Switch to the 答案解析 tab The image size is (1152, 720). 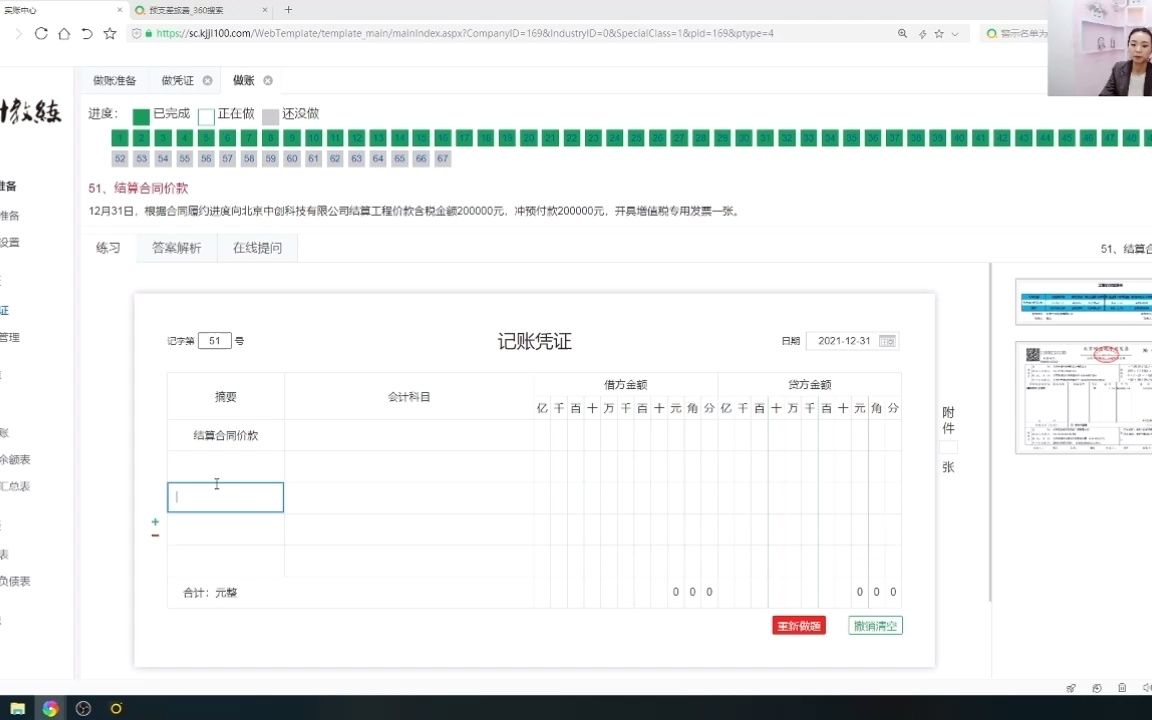coord(177,247)
